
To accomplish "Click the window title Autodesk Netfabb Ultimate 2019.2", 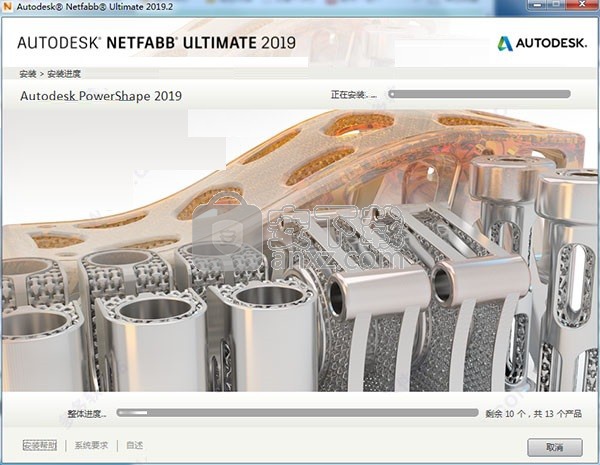I will pos(95,7).
